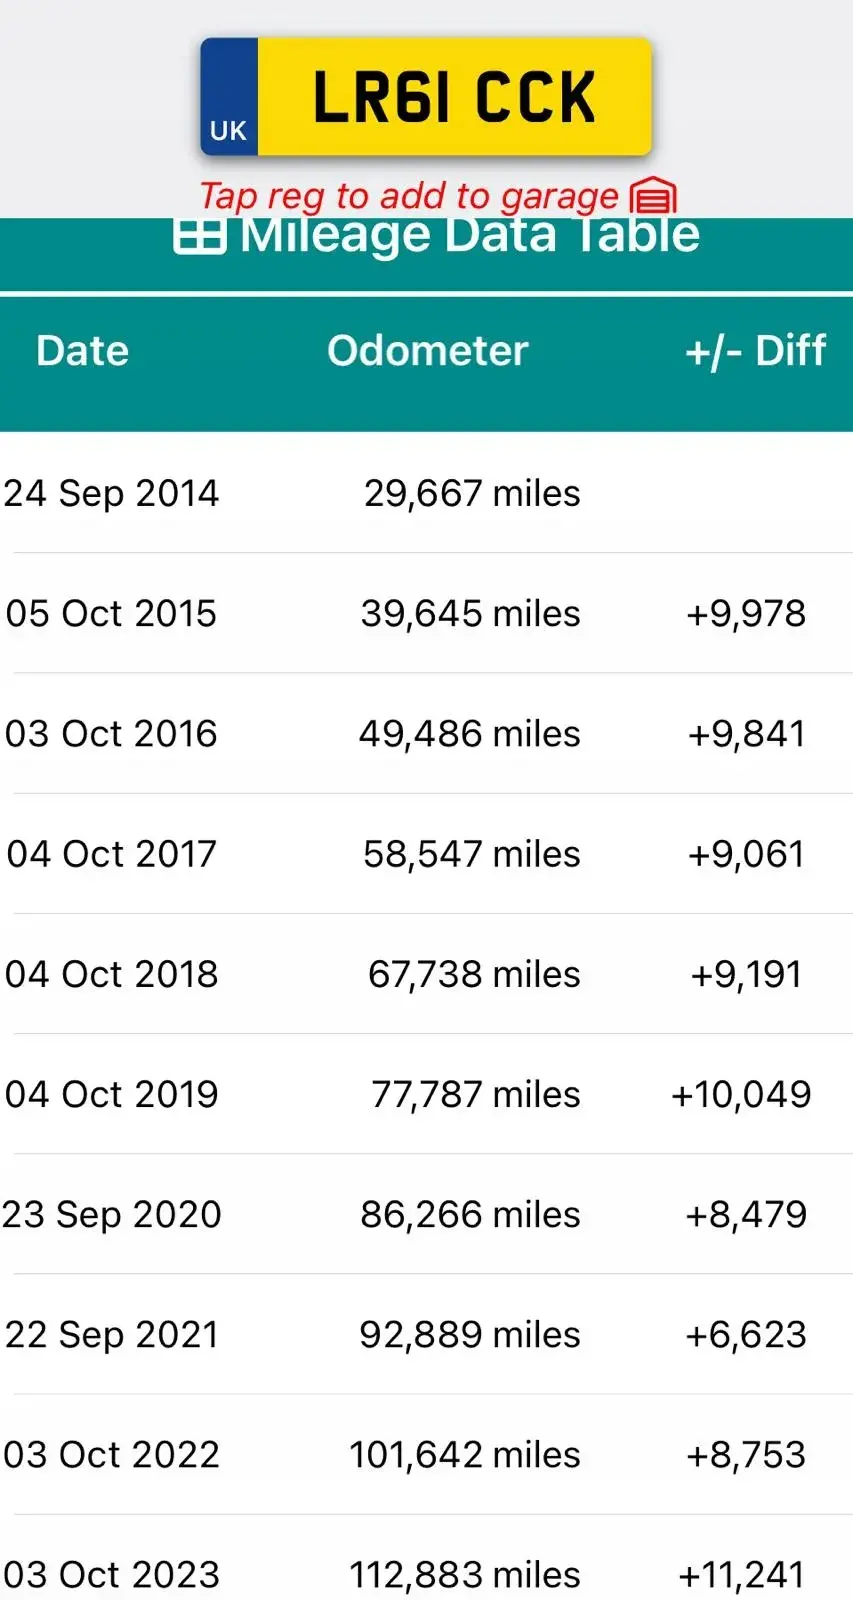Select the 04 Oct 2018 date entry
This screenshot has height=1600, width=853.
(x=111, y=974)
